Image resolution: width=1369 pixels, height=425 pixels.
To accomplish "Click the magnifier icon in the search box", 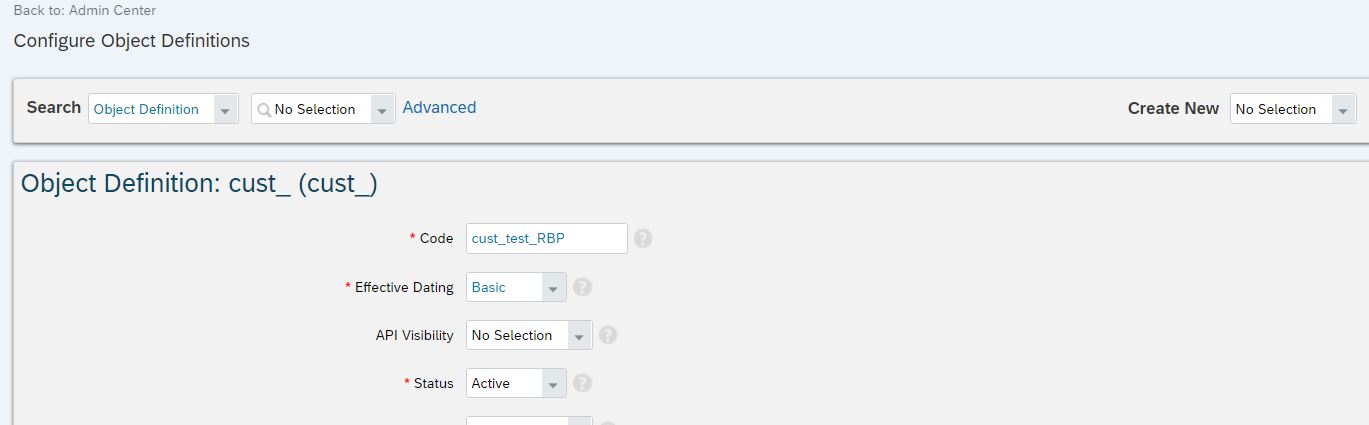I will click(263, 110).
